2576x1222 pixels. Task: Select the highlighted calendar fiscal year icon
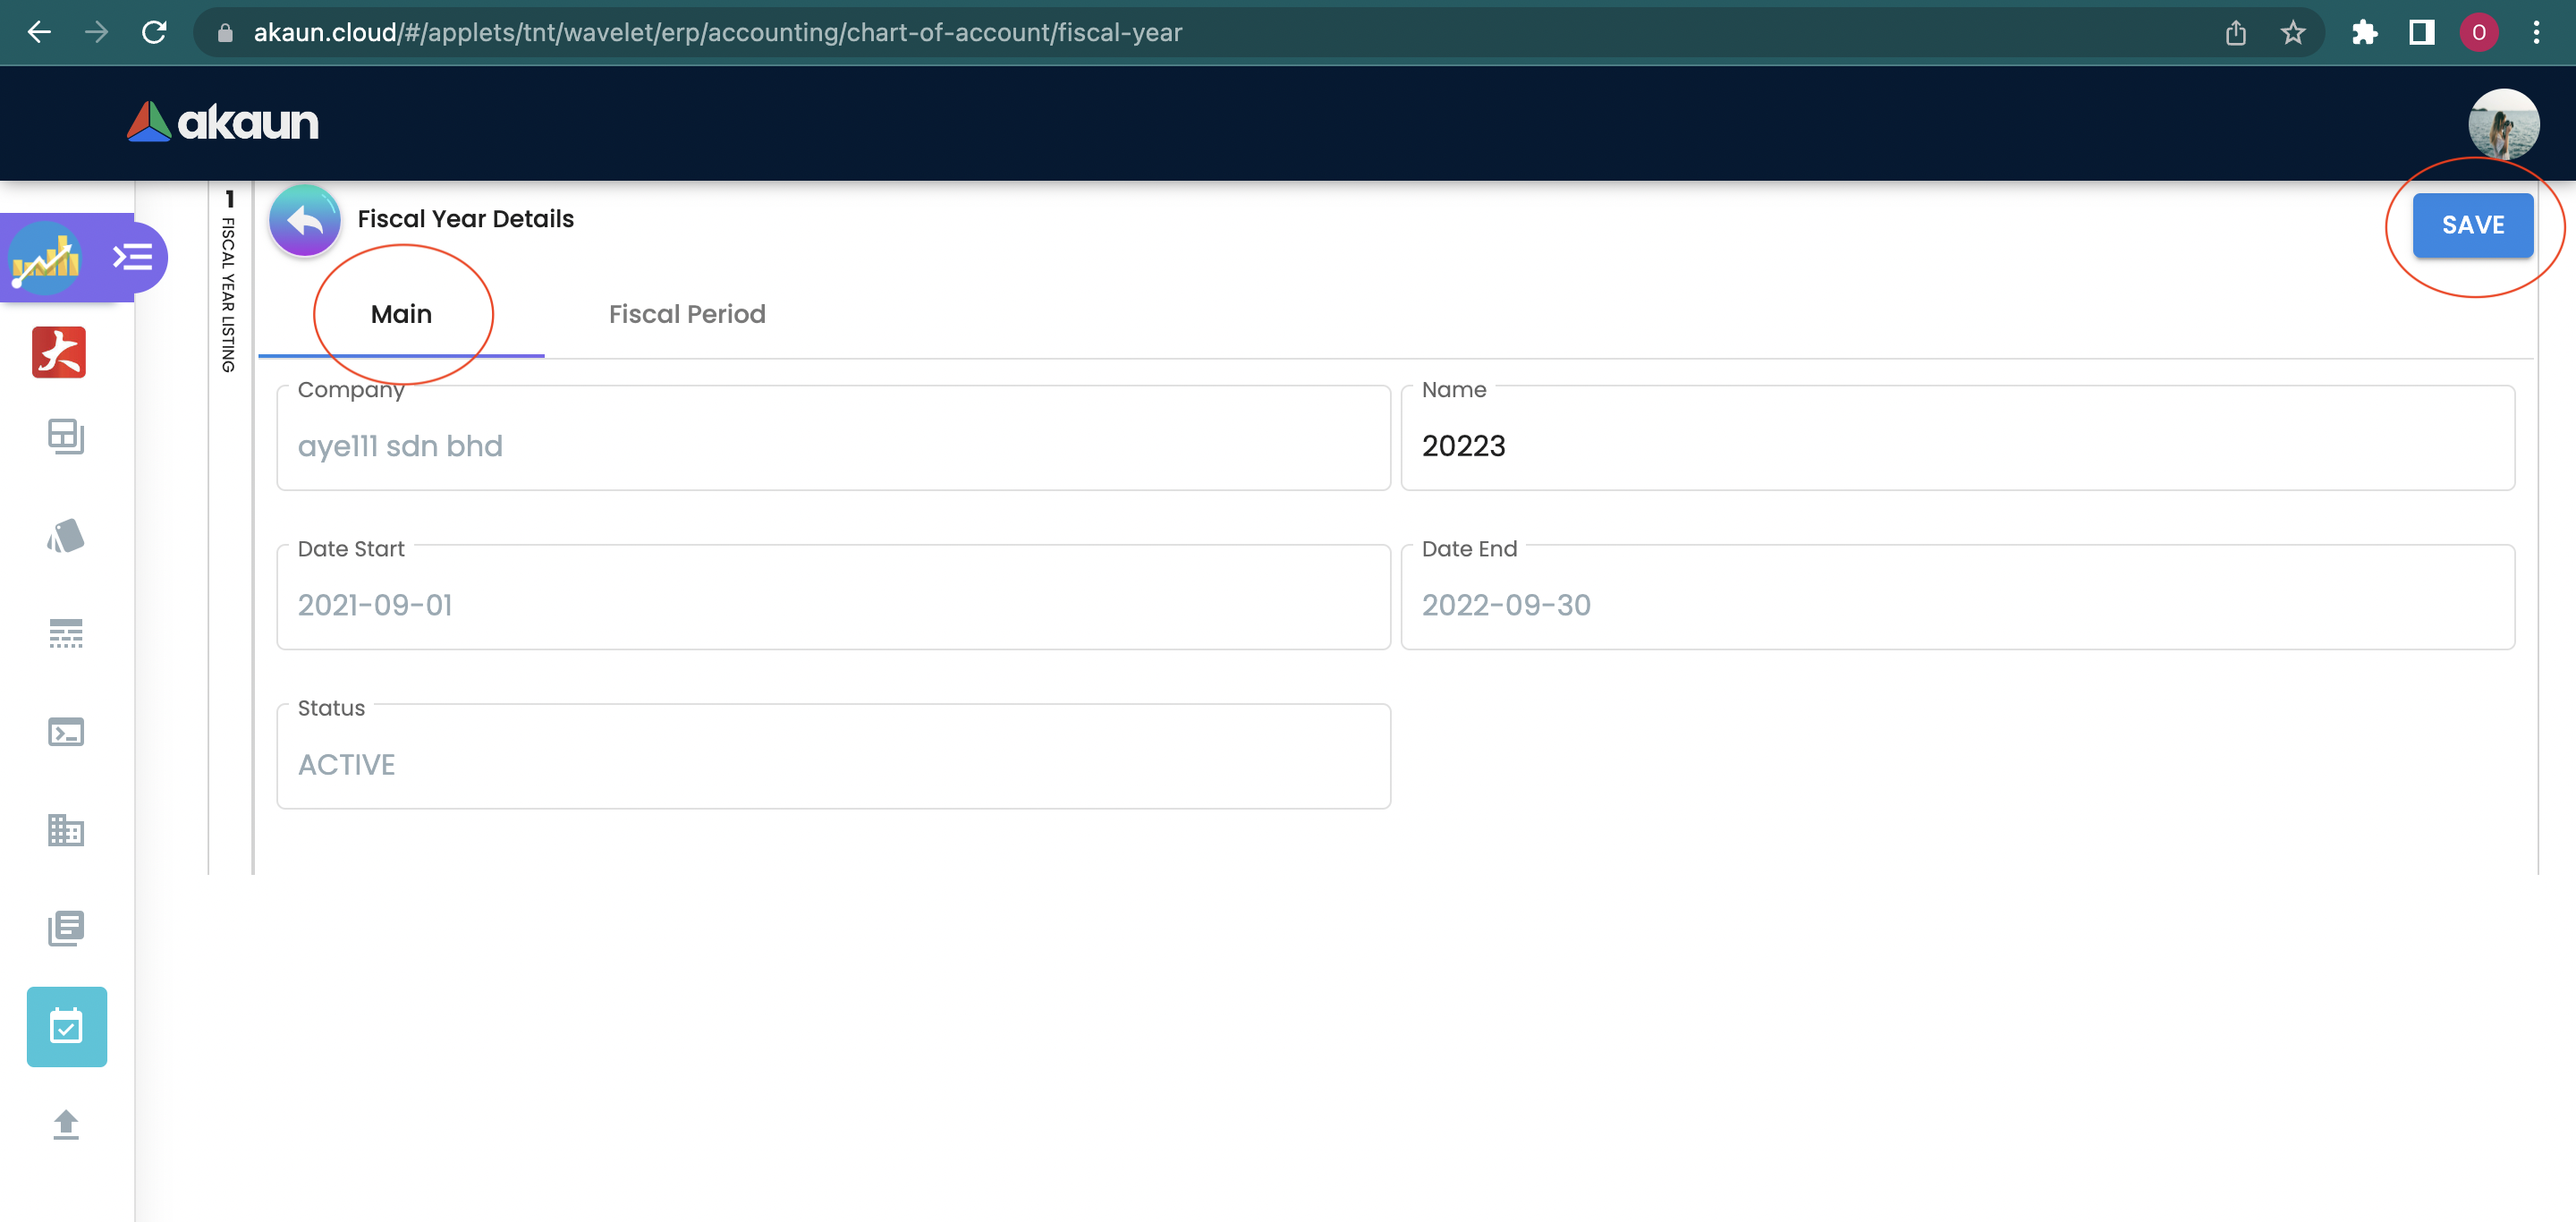[x=66, y=1027]
